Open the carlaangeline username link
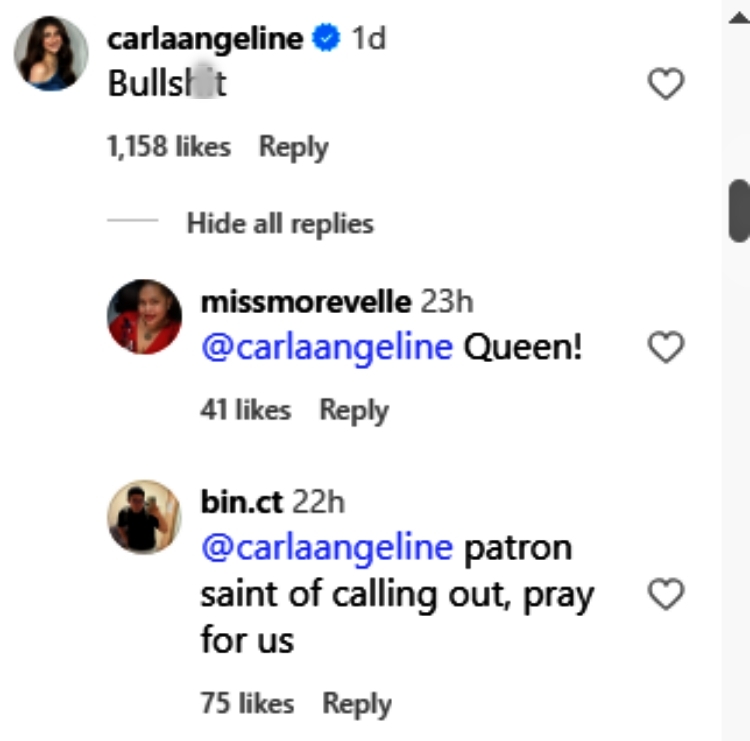This screenshot has width=750, height=741. click(x=204, y=39)
